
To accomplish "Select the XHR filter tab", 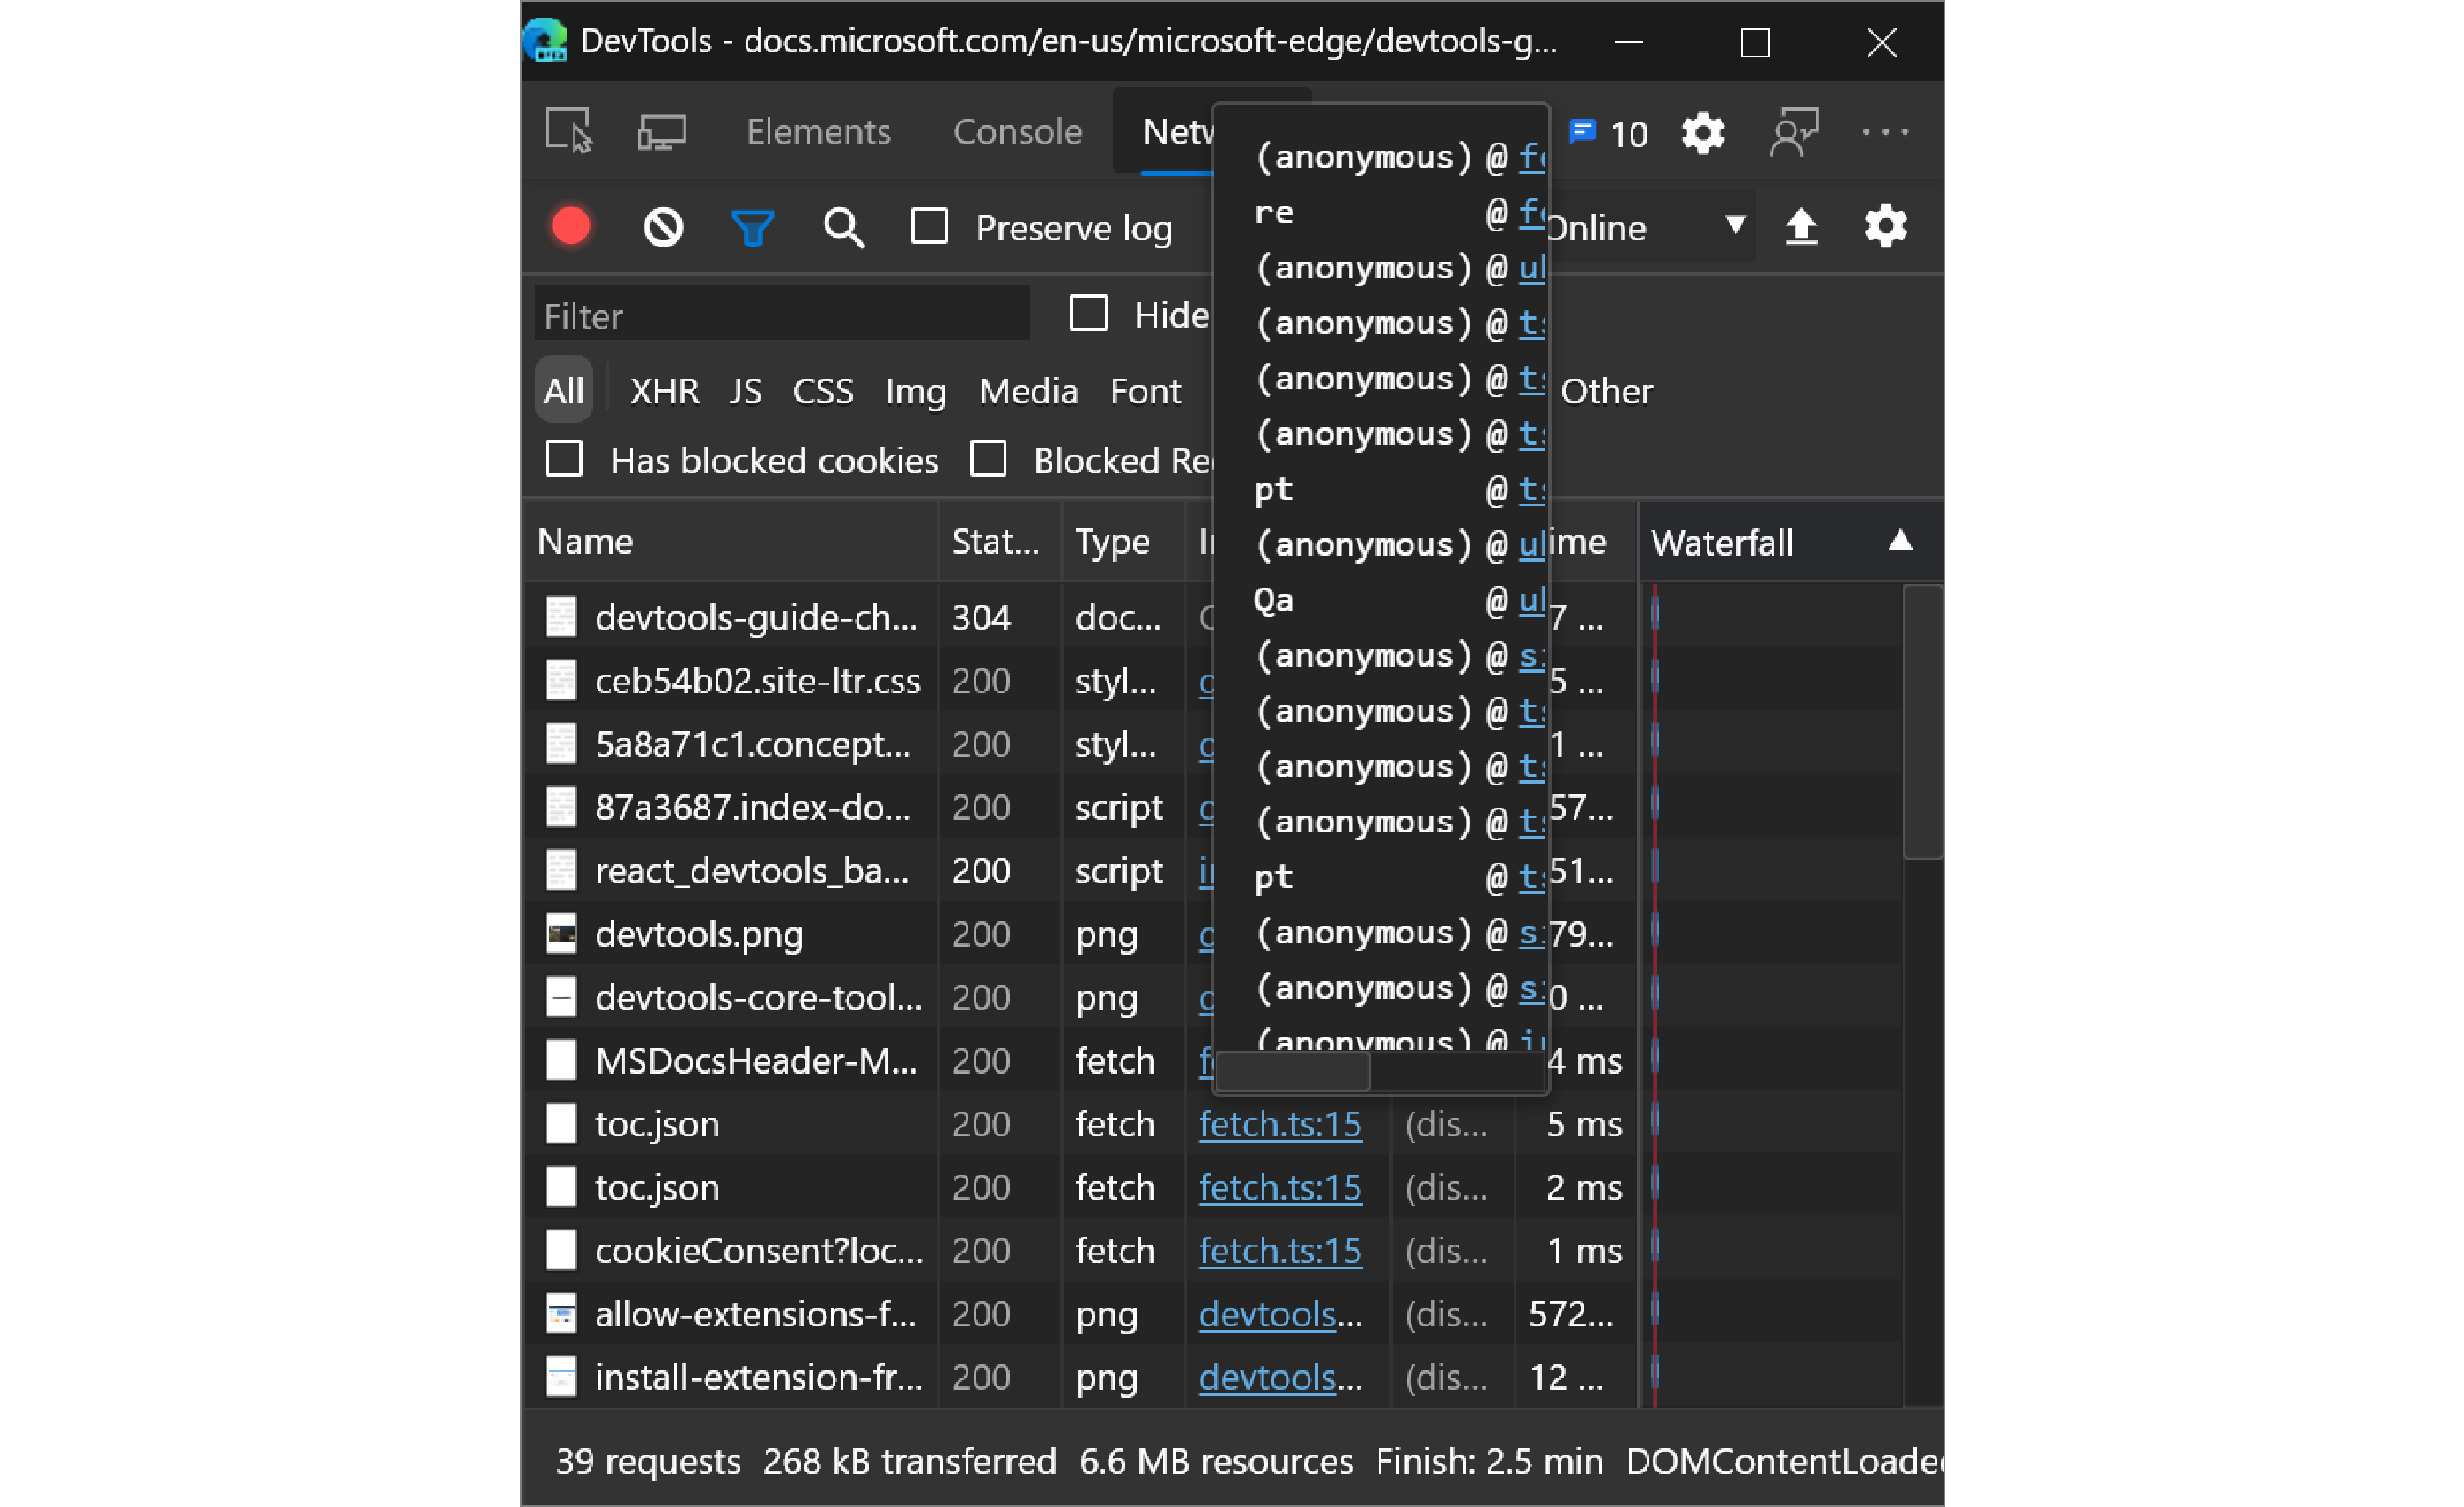I will [665, 391].
